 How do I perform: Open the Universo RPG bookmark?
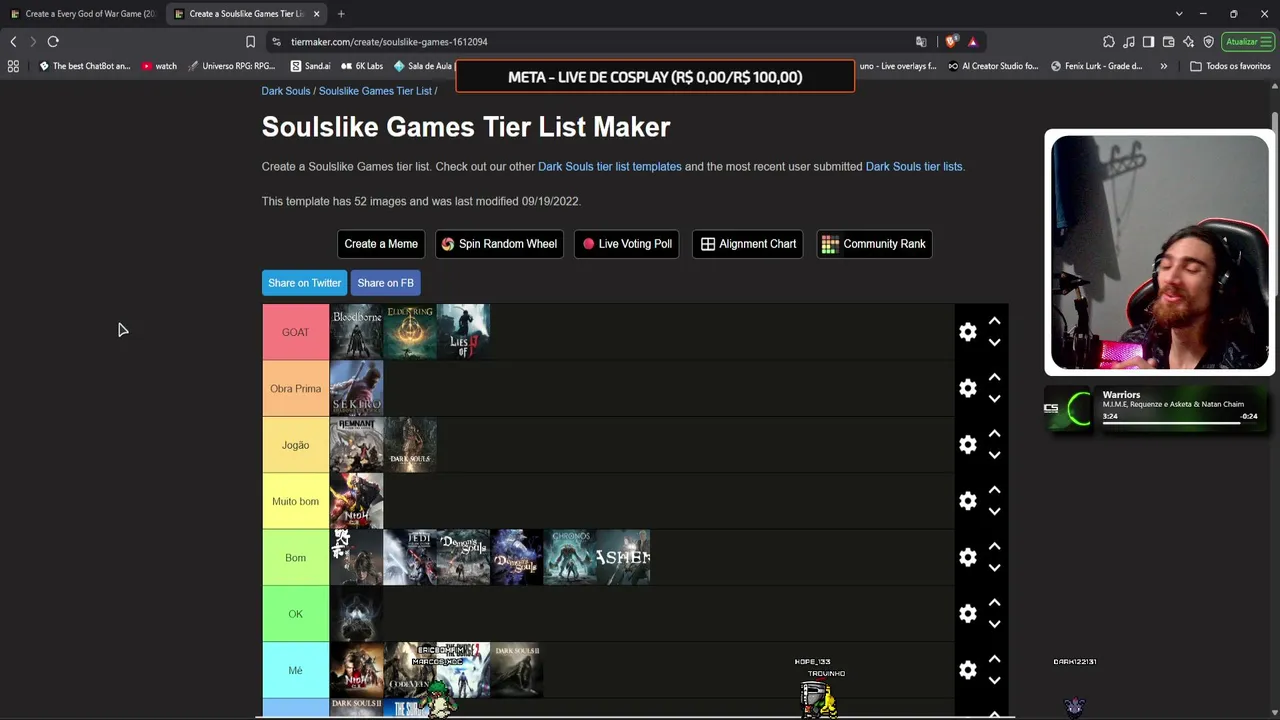(x=232, y=66)
